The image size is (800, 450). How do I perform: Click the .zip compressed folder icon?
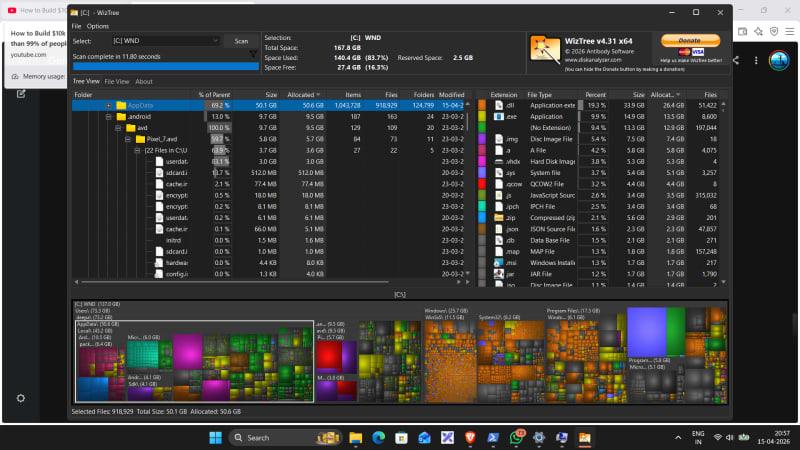point(498,218)
